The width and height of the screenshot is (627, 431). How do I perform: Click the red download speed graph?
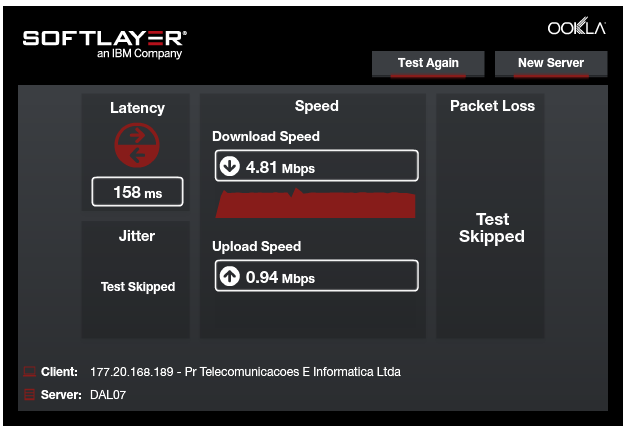[x=315, y=204]
